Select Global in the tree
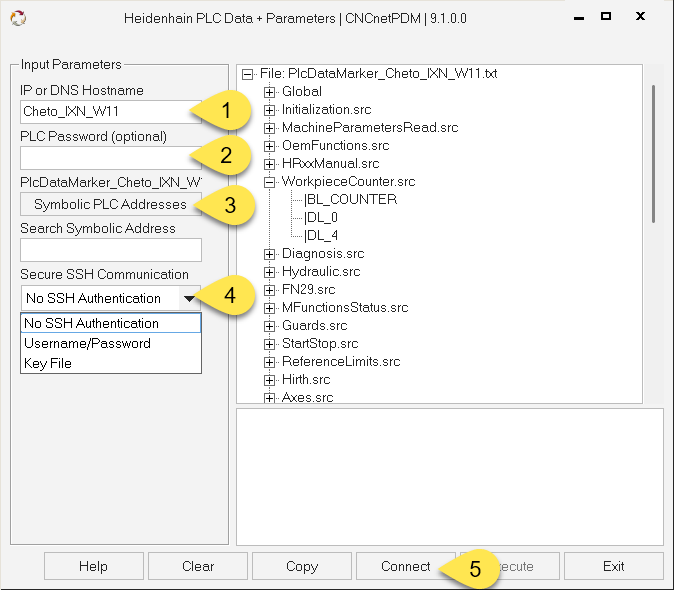The width and height of the screenshot is (674, 590). pyautogui.click(x=302, y=92)
